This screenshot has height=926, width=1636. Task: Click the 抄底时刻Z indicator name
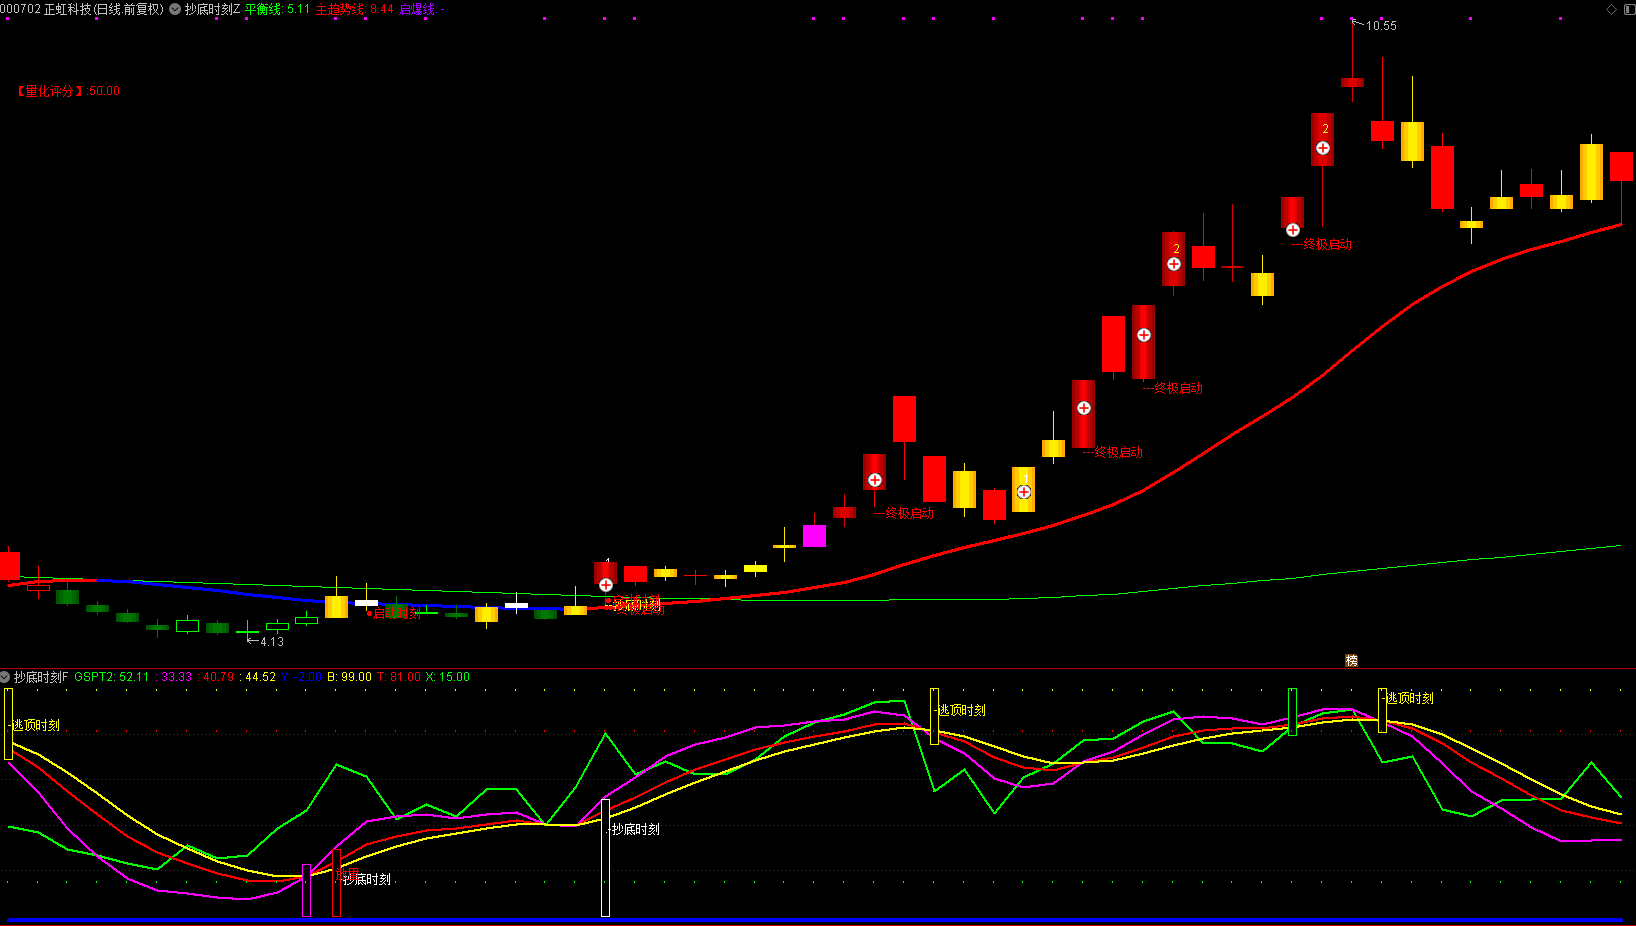pos(212,9)
